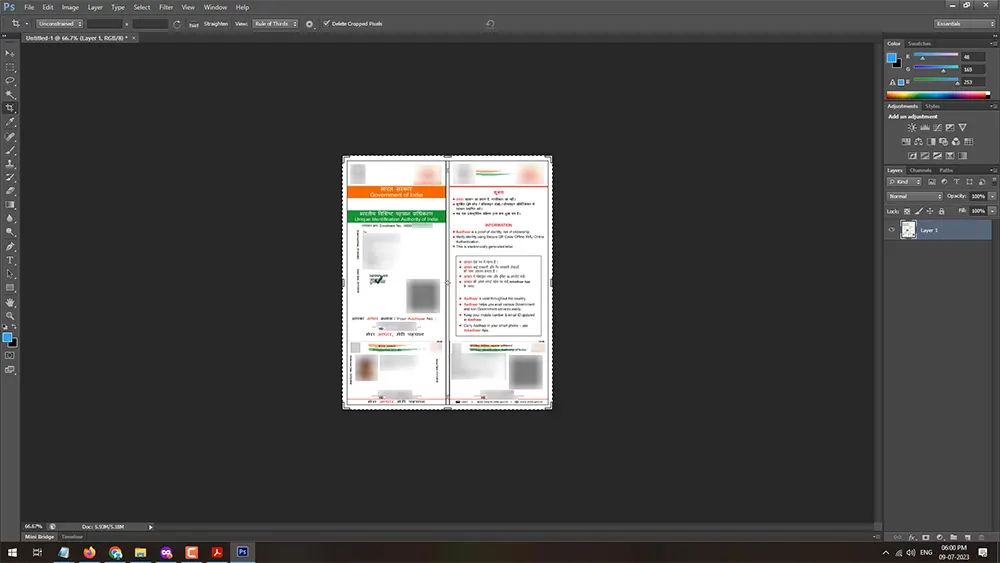Expand the Opacity slider arrow
Image resolution: width=1000 pixels, height=563 pixels.
[992, 196]
